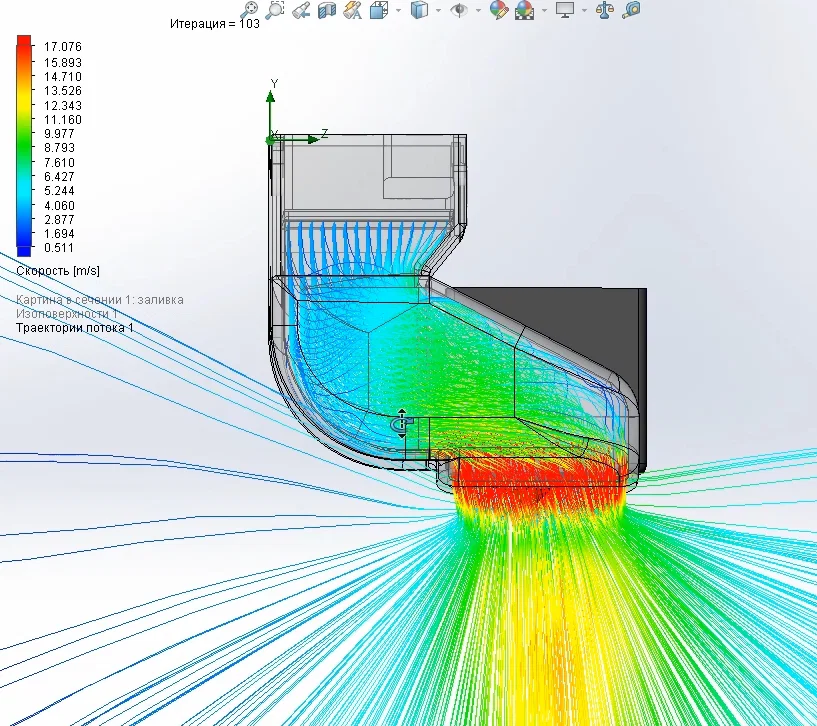Click the 'Скорость [m/s]' legend title
The width and height of the screenshot is (817, 726).
coord(58,270)
